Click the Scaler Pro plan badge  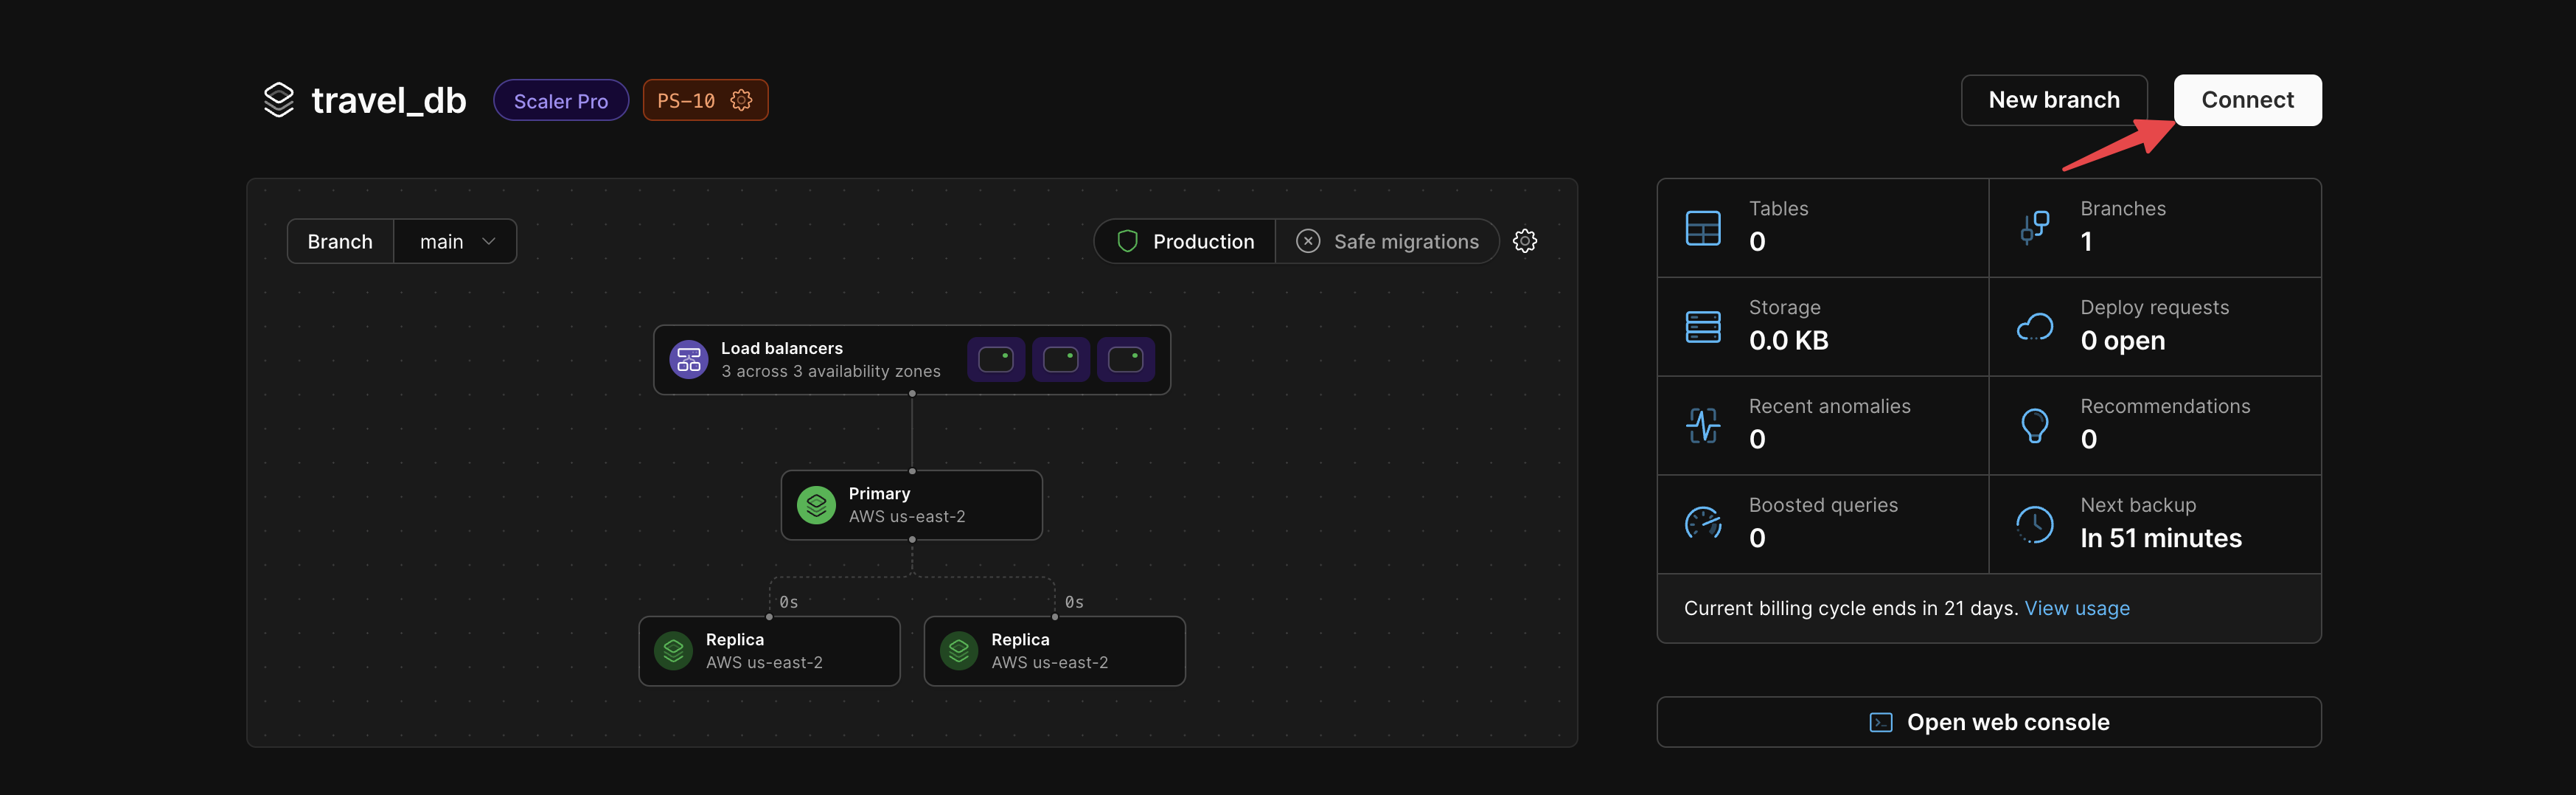[x=560, y=100]
